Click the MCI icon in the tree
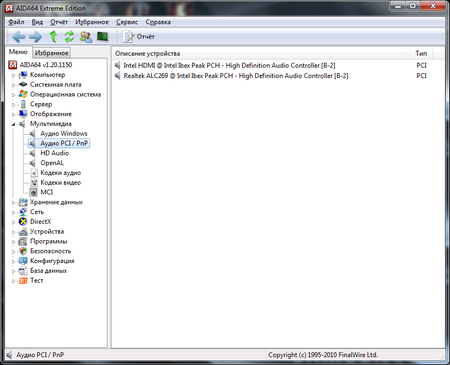 (x=33, y=192)
